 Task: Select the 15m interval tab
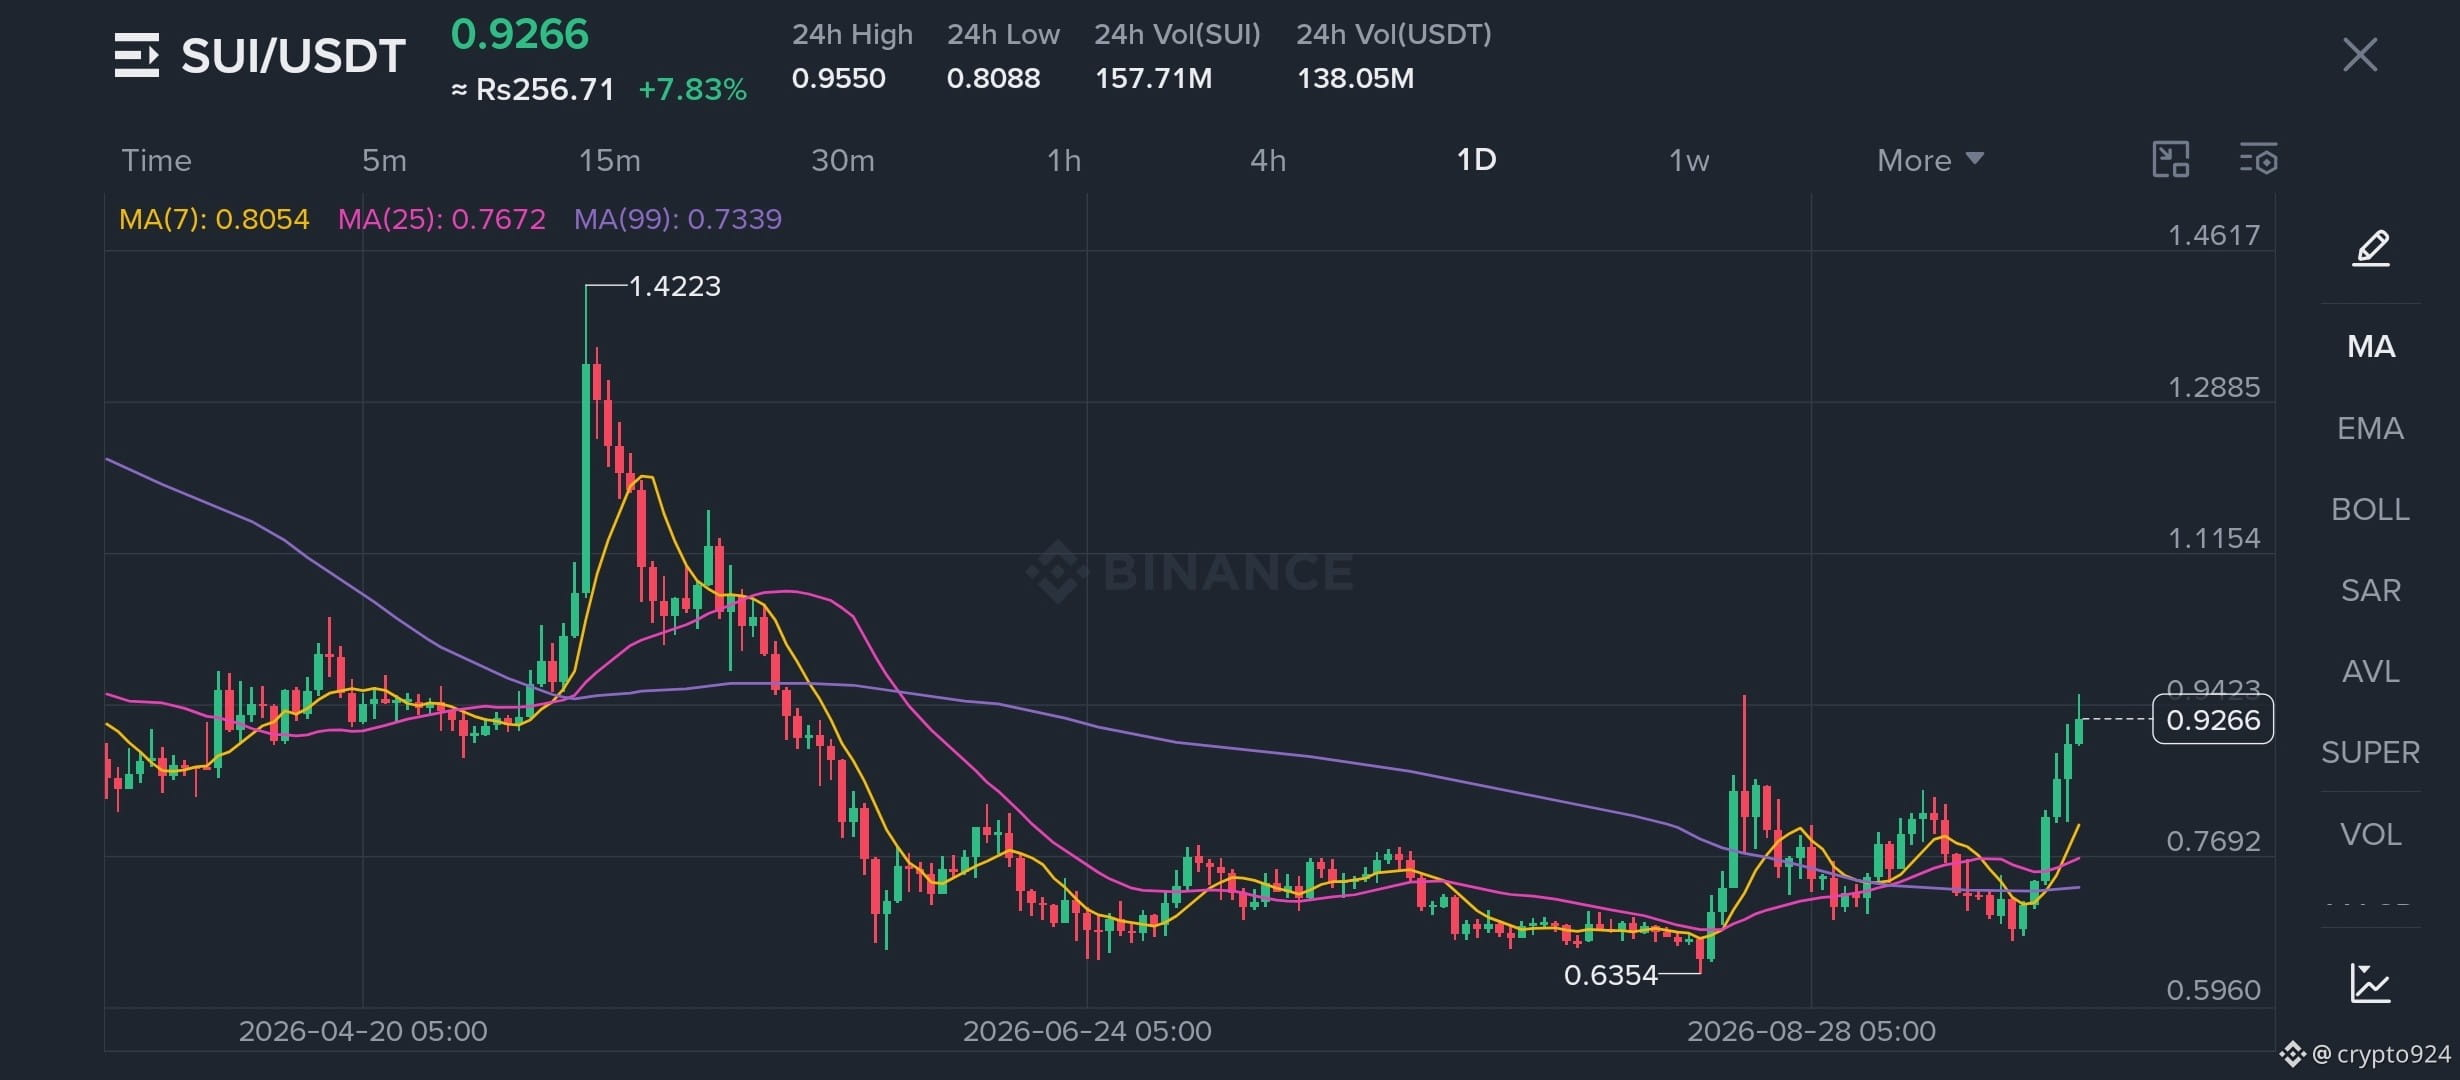pyautogui.click(x=609, y=160)
